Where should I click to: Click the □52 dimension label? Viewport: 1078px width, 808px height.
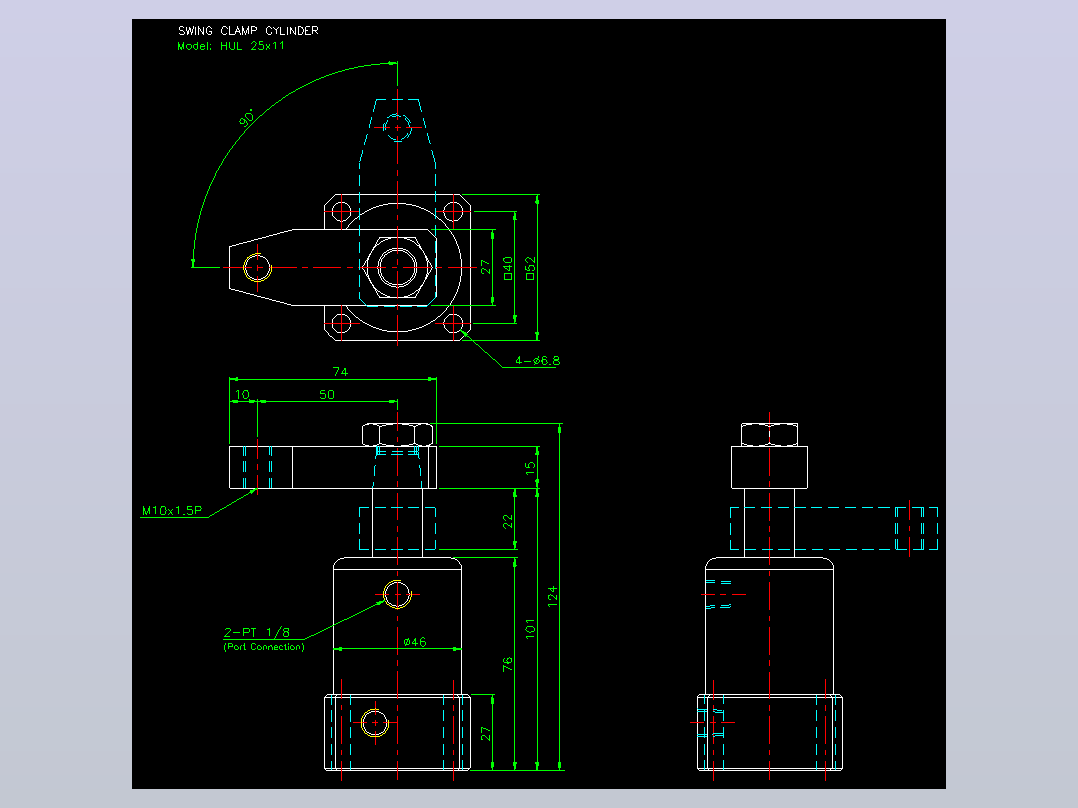[x=530, y=268]
